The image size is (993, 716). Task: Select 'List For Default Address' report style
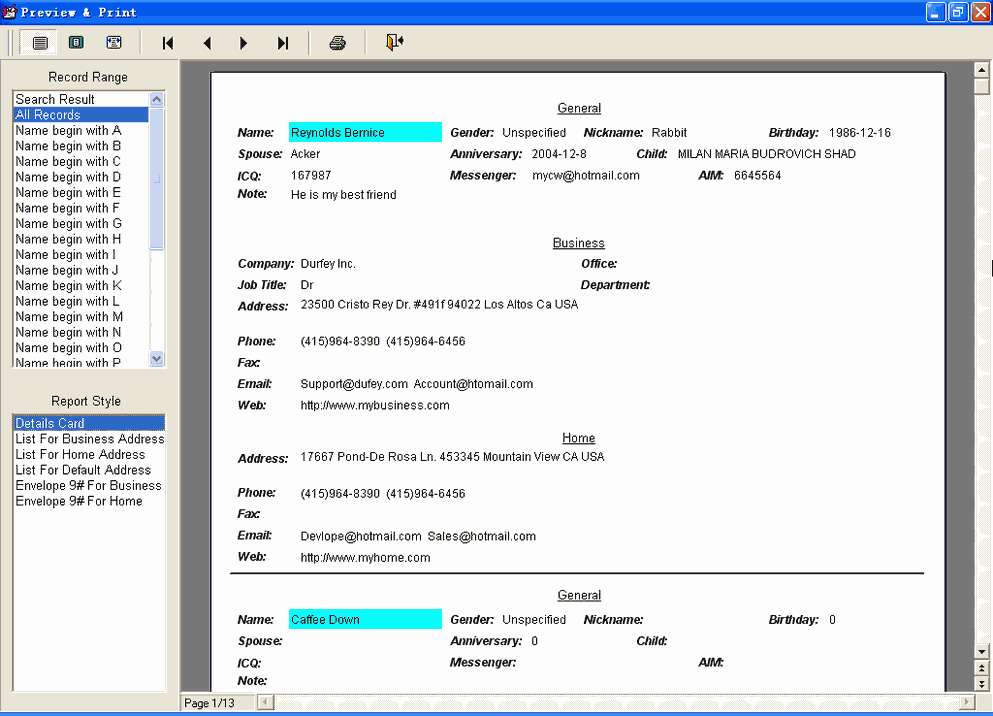[x=83, y=469]
